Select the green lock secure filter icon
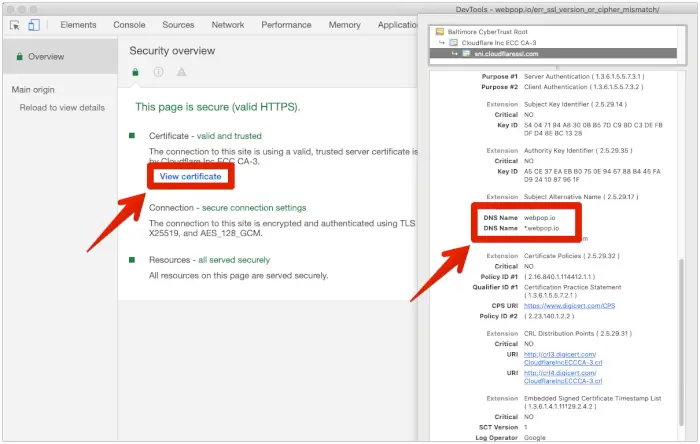The image size is (700, 444). tap(135, 72)
